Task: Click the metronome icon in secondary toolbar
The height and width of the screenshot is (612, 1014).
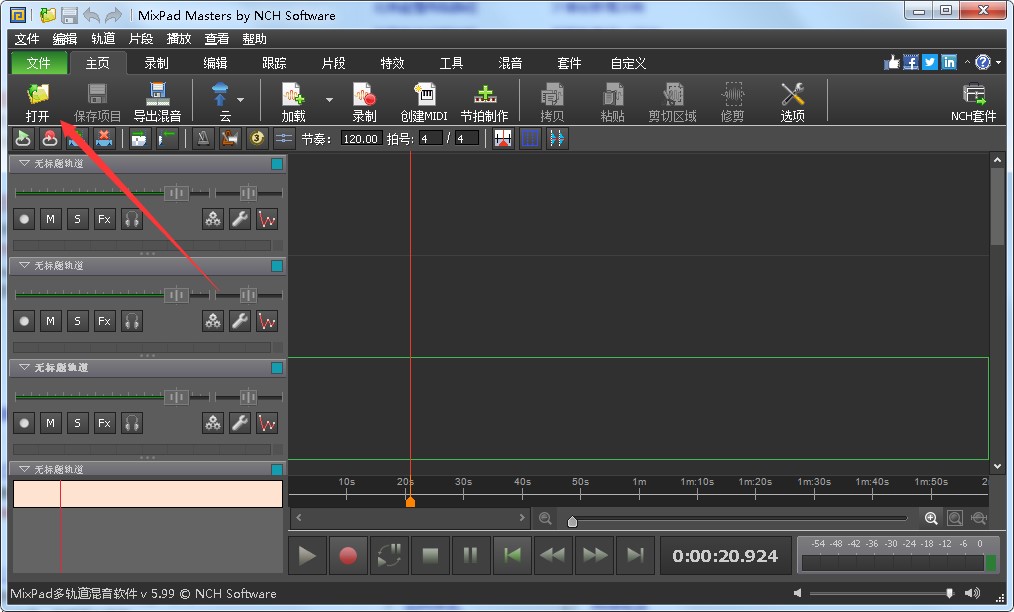Action: 203,138
